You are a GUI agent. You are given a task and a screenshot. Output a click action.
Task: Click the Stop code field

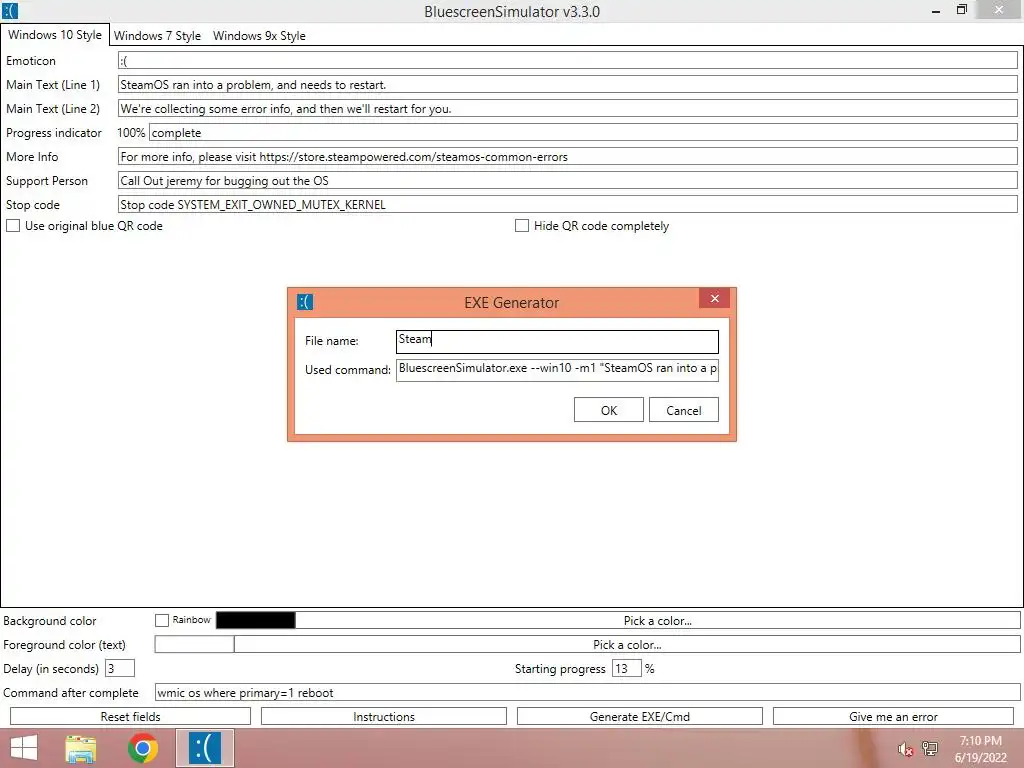[568, 204]
